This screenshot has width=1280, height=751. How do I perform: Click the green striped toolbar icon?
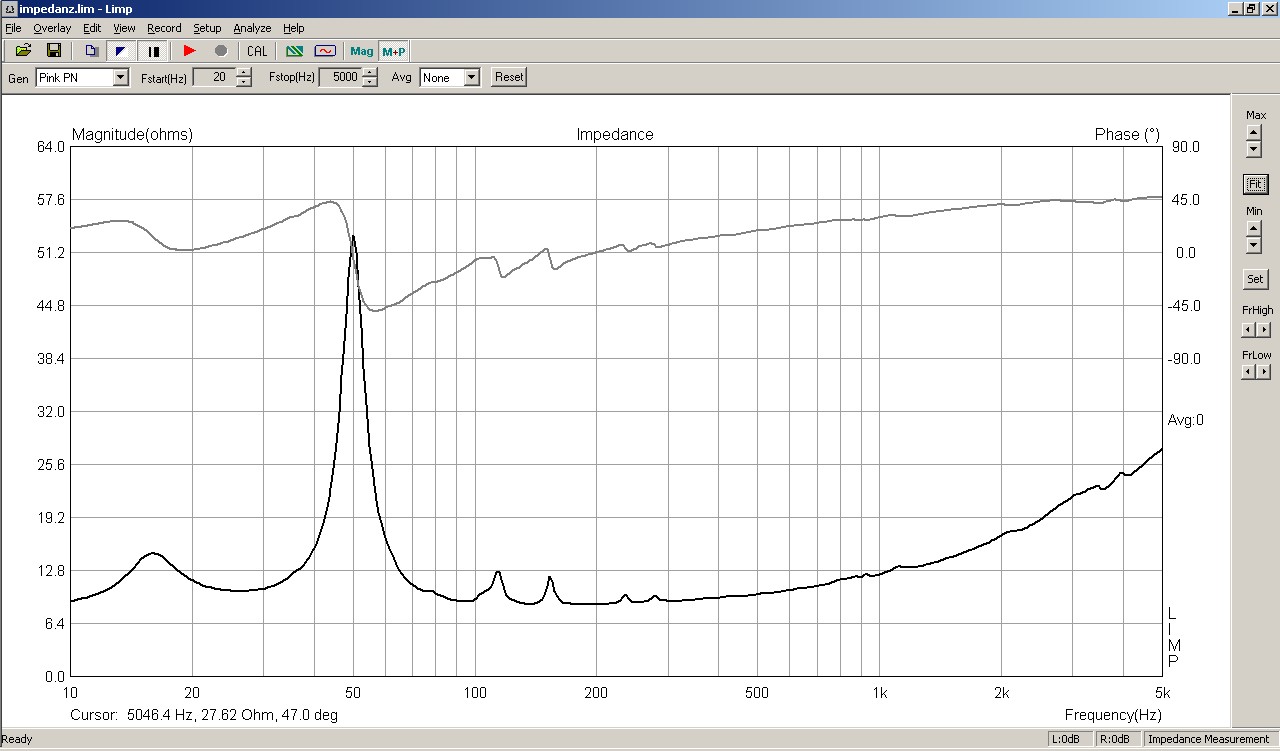(x=294, y=51)
